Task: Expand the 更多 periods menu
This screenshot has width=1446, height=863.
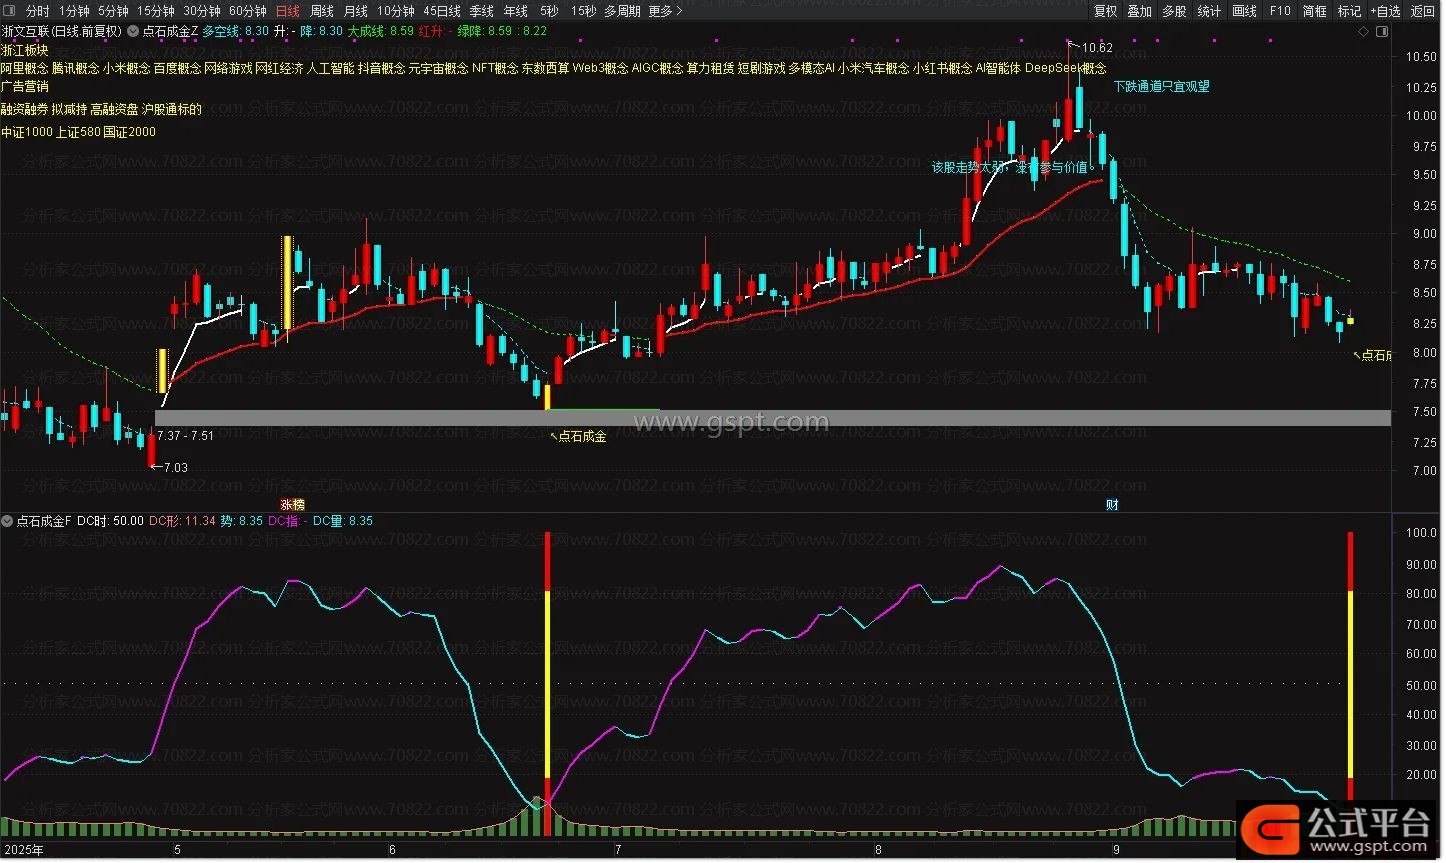Action: 665,11
